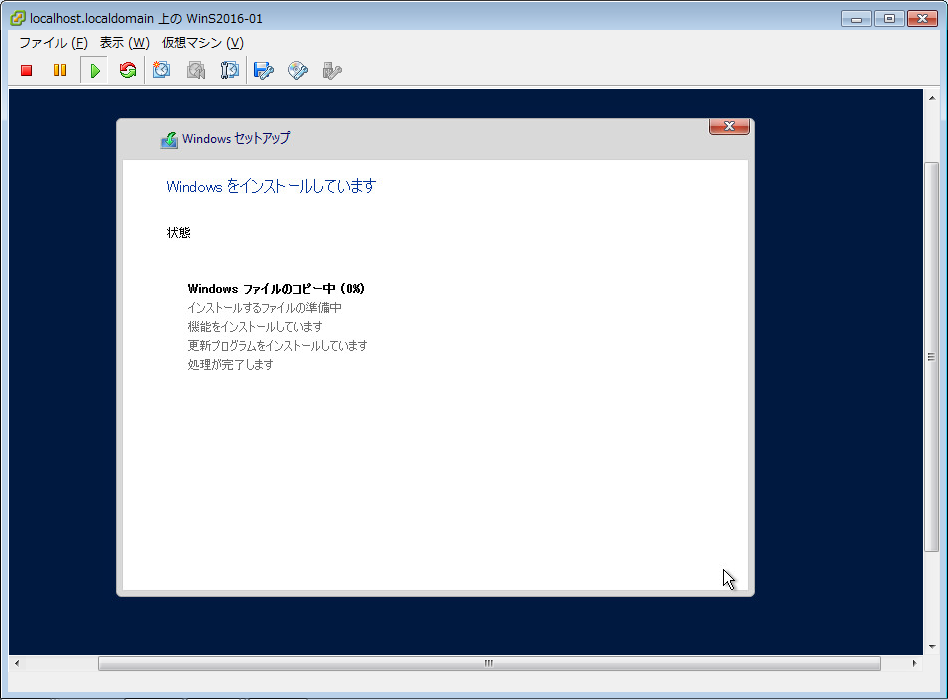Click the vertical scrollbar thumb
This screenshot has height=700, width=948.
pos(931,357)
